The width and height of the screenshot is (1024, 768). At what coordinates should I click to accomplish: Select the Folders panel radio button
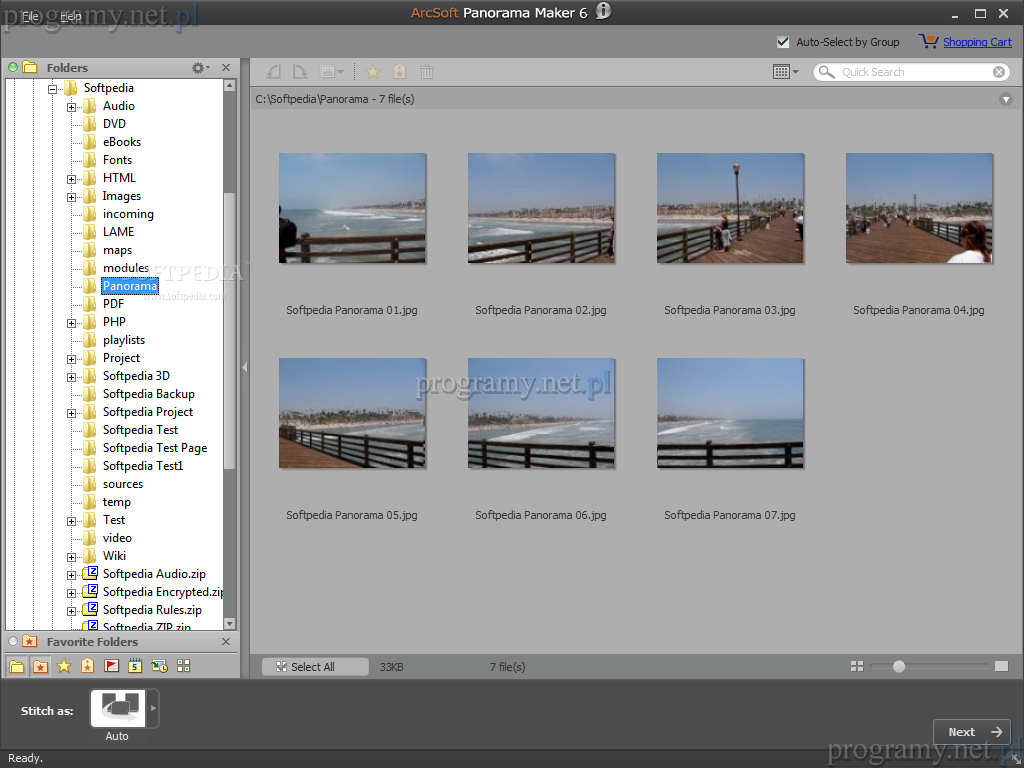click(13, 68)
